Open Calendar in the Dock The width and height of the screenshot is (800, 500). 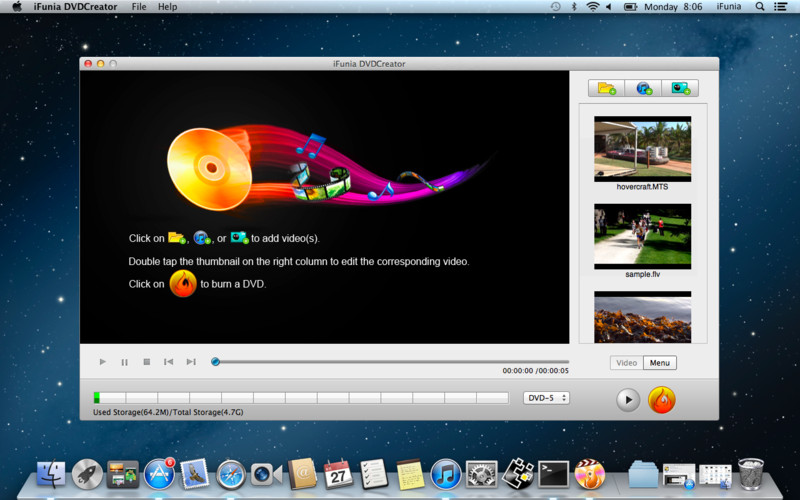338,474
